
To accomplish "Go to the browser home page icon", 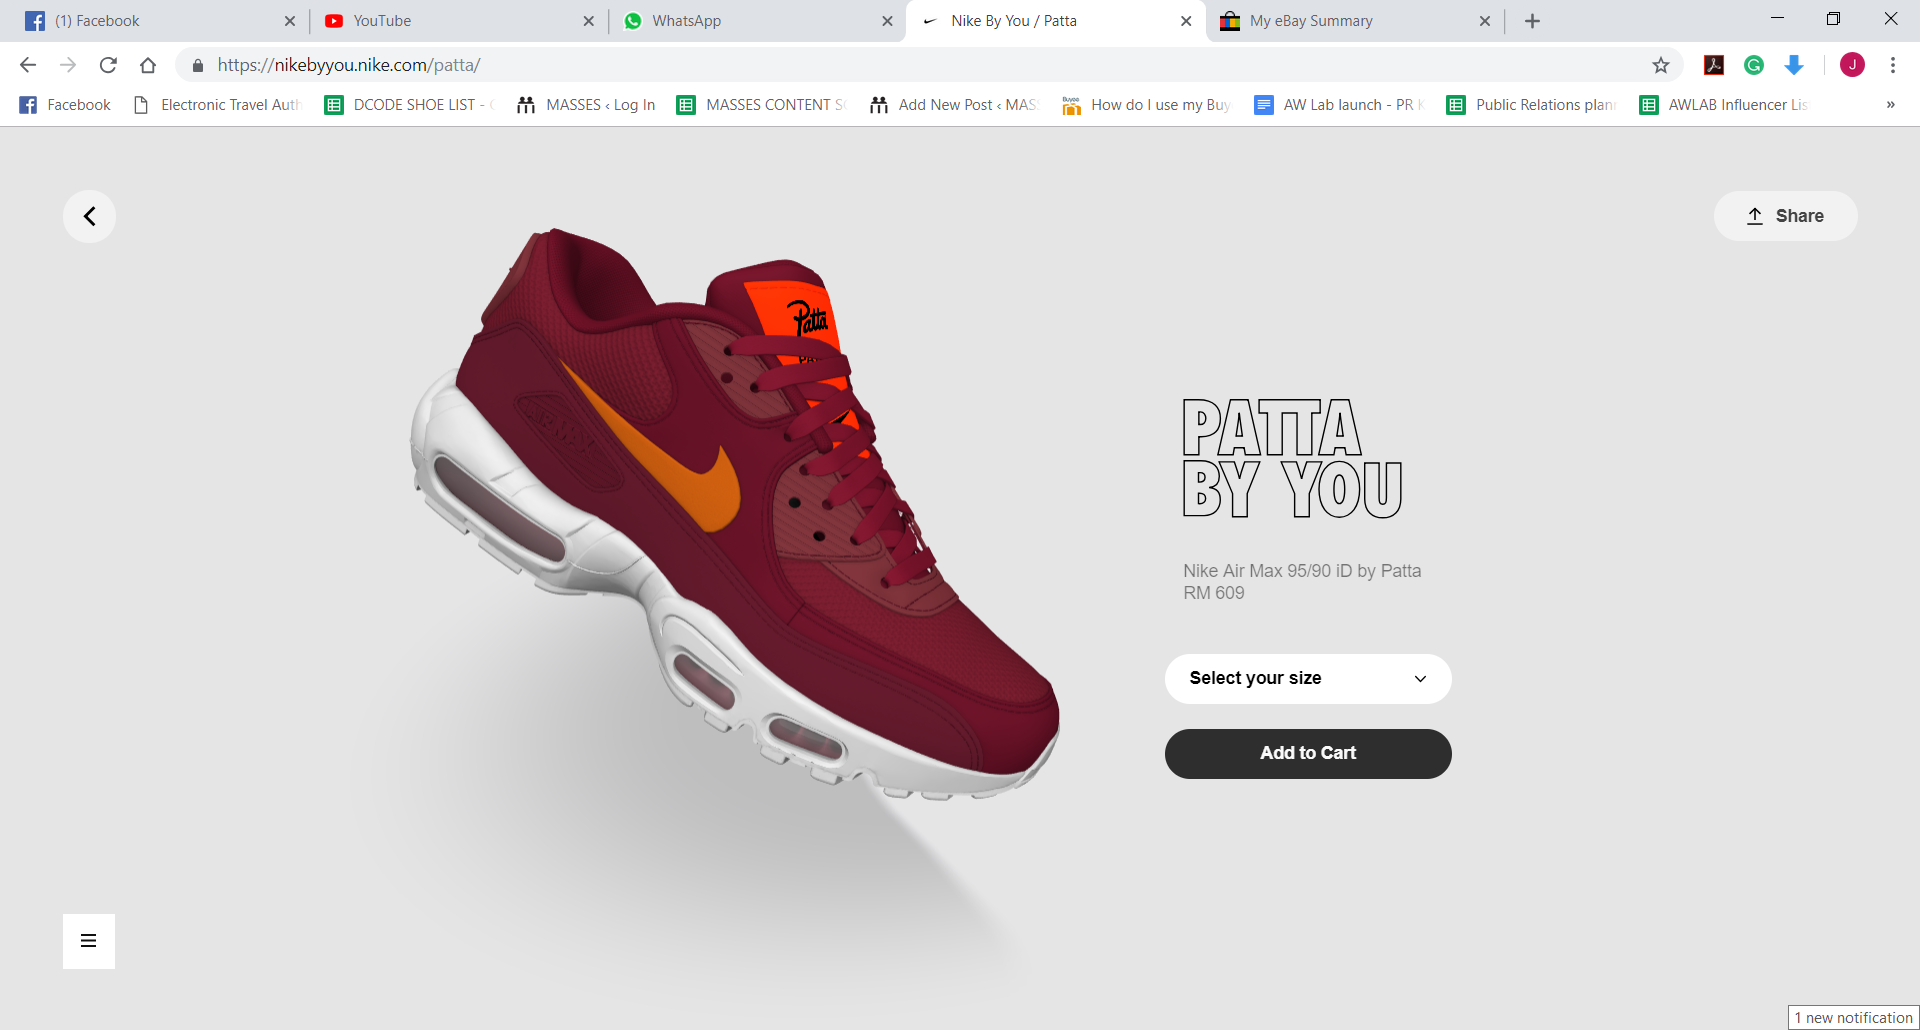I will click(148, 65).
